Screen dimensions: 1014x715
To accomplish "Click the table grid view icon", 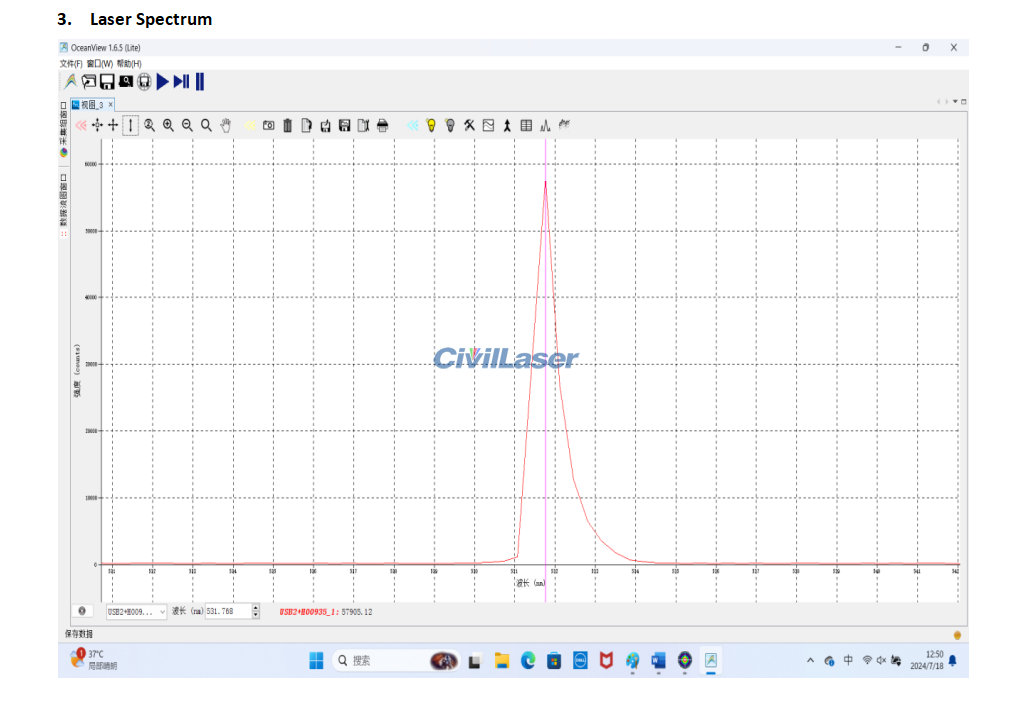I will point(526,125).
